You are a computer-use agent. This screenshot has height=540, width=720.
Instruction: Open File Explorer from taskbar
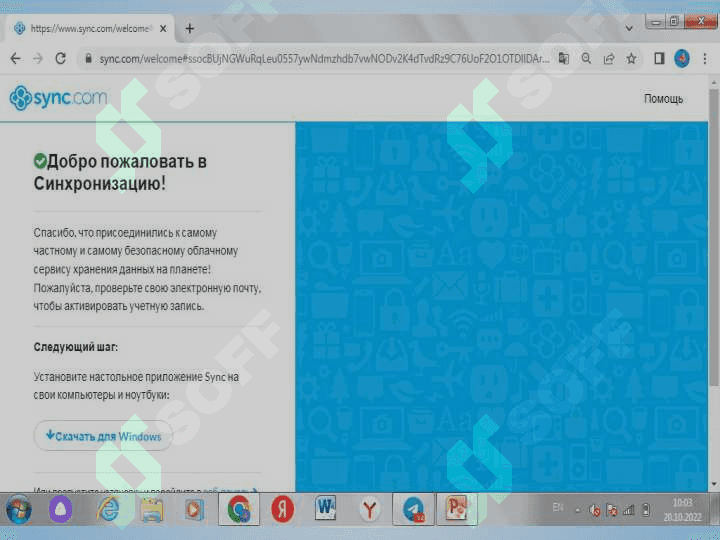click(152, 510)
